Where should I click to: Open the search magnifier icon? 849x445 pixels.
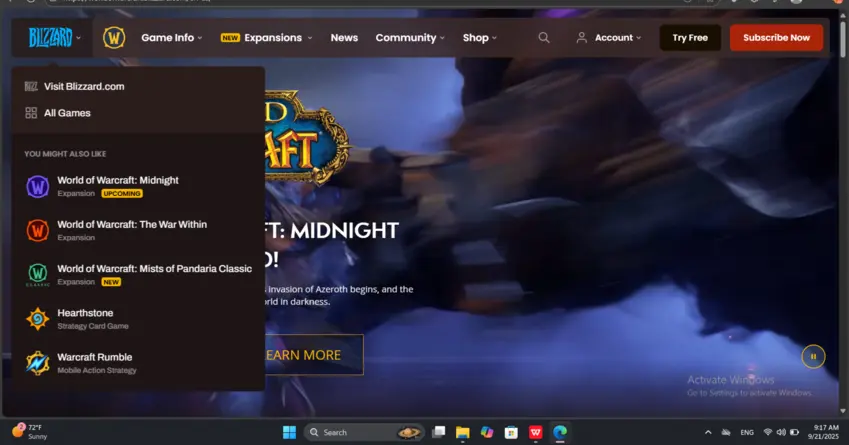click(544, 38)
